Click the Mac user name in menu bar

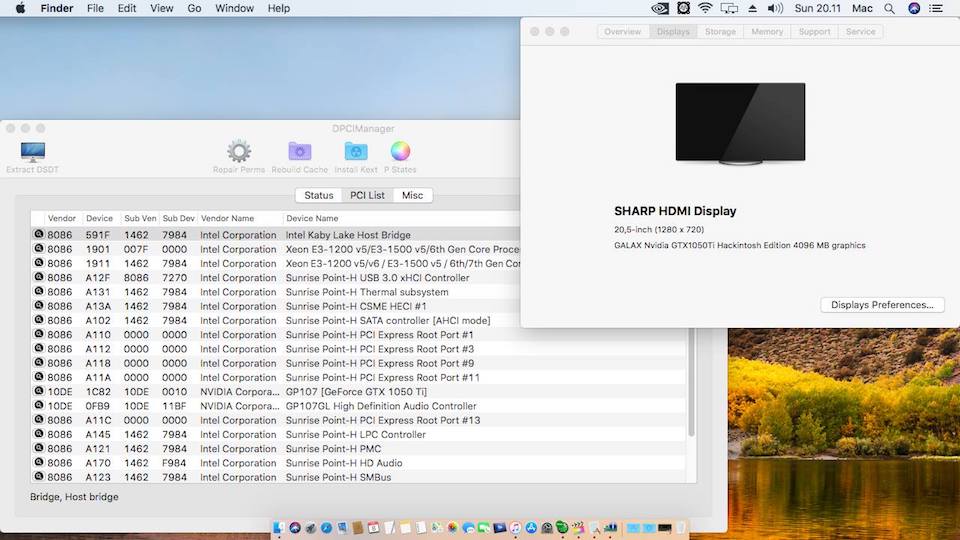pyautogui.click(x=862, y=8)
